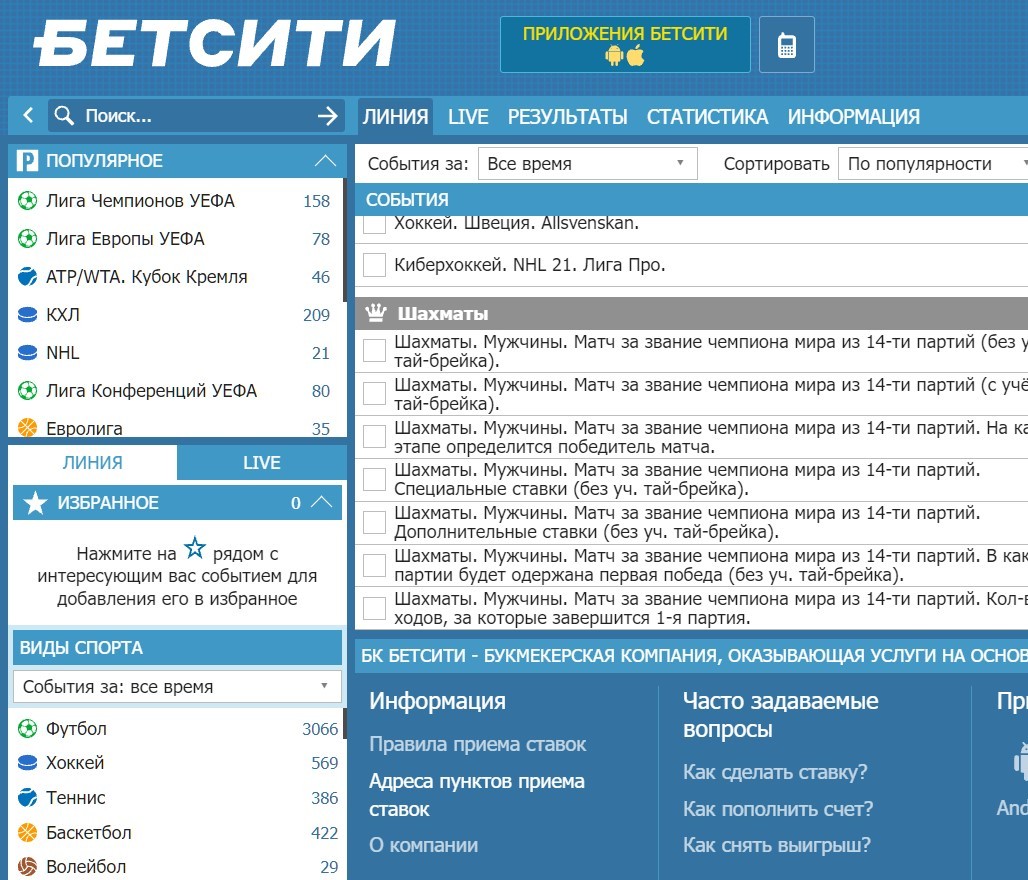Click the Android and Apple apps icon
1028x880 pixels.
(x=625, y=56)
